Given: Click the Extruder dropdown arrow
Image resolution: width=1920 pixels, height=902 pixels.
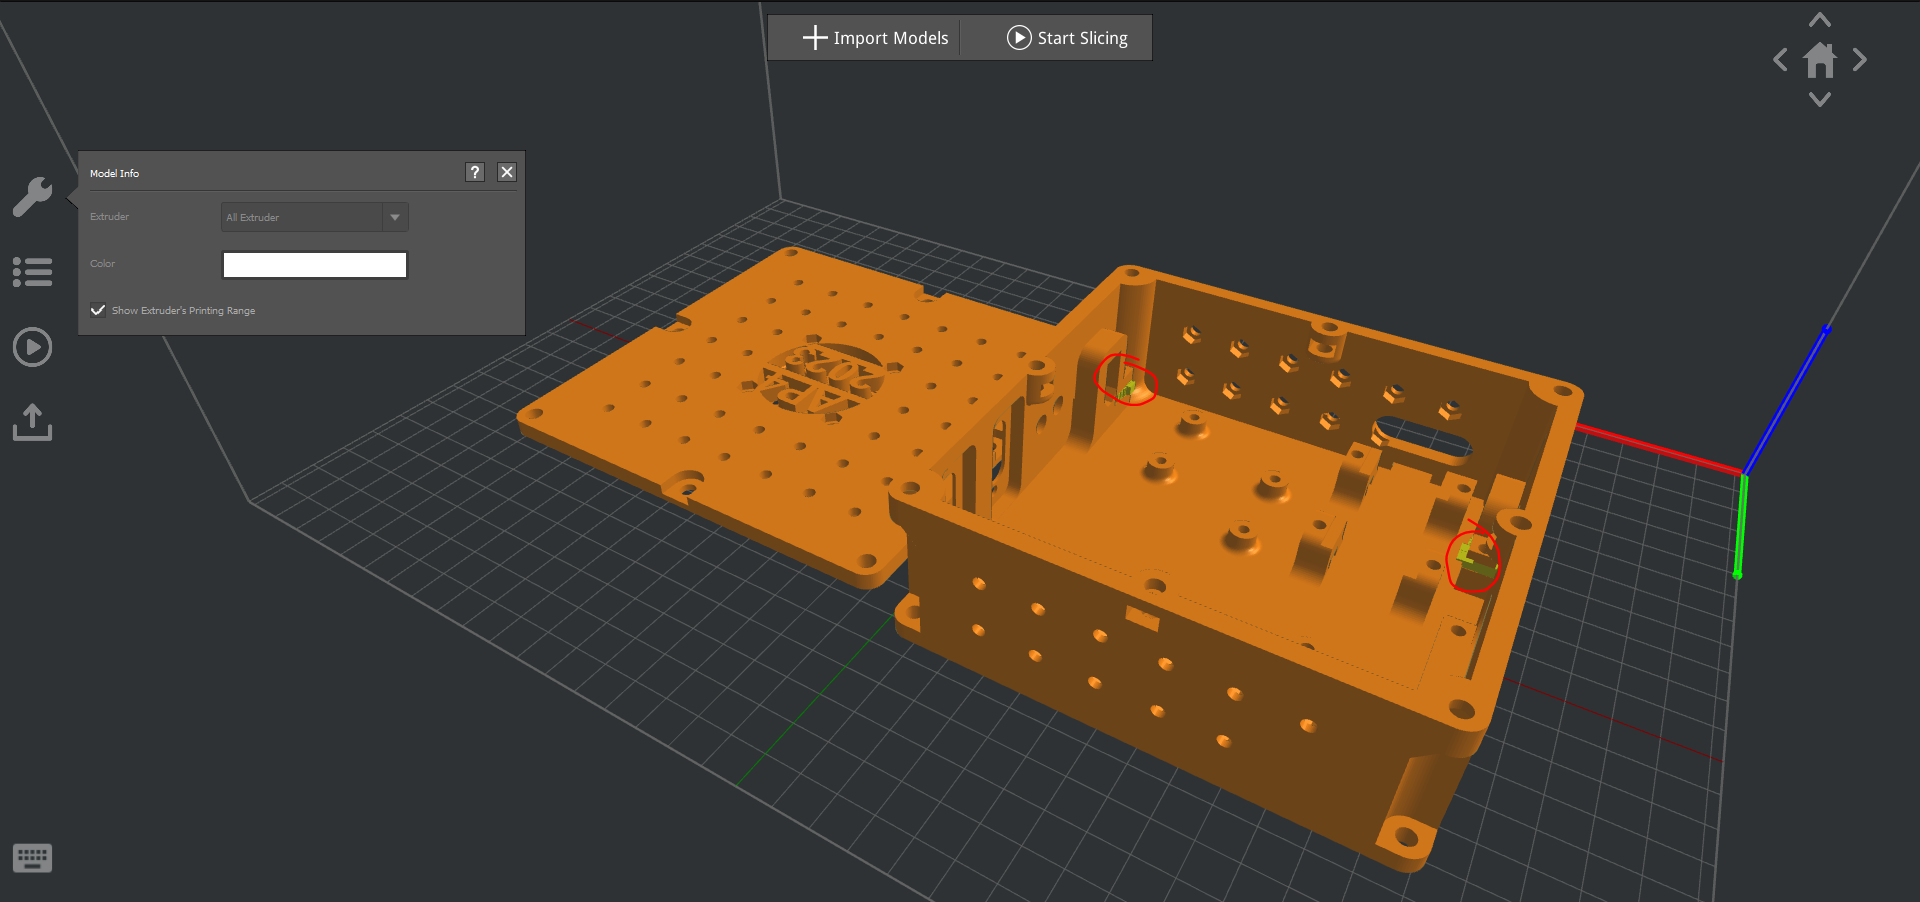Looking at the screenshot, I should pos(395,217).
